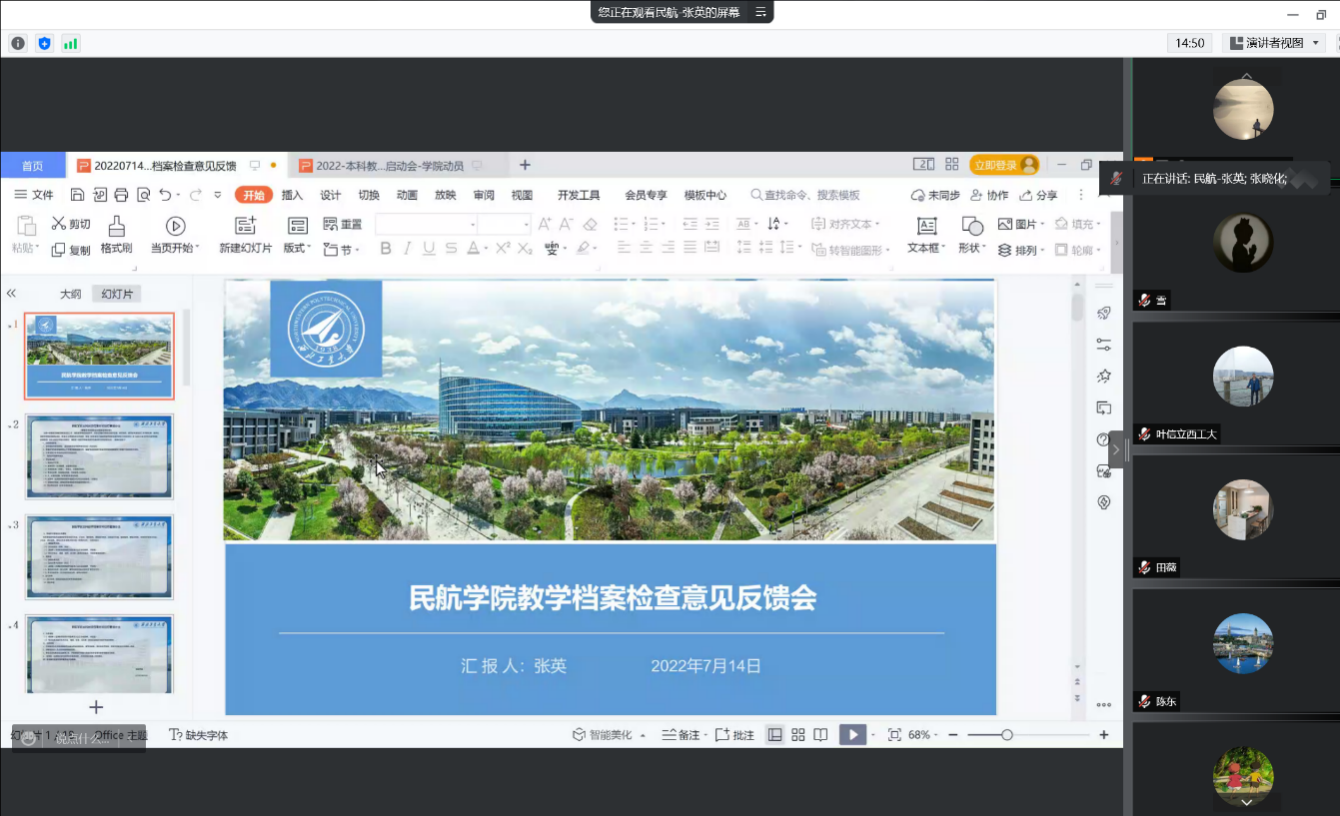Click the 分享 share button
Screen dimensions: 1340x816
(x=1038, y=195)
